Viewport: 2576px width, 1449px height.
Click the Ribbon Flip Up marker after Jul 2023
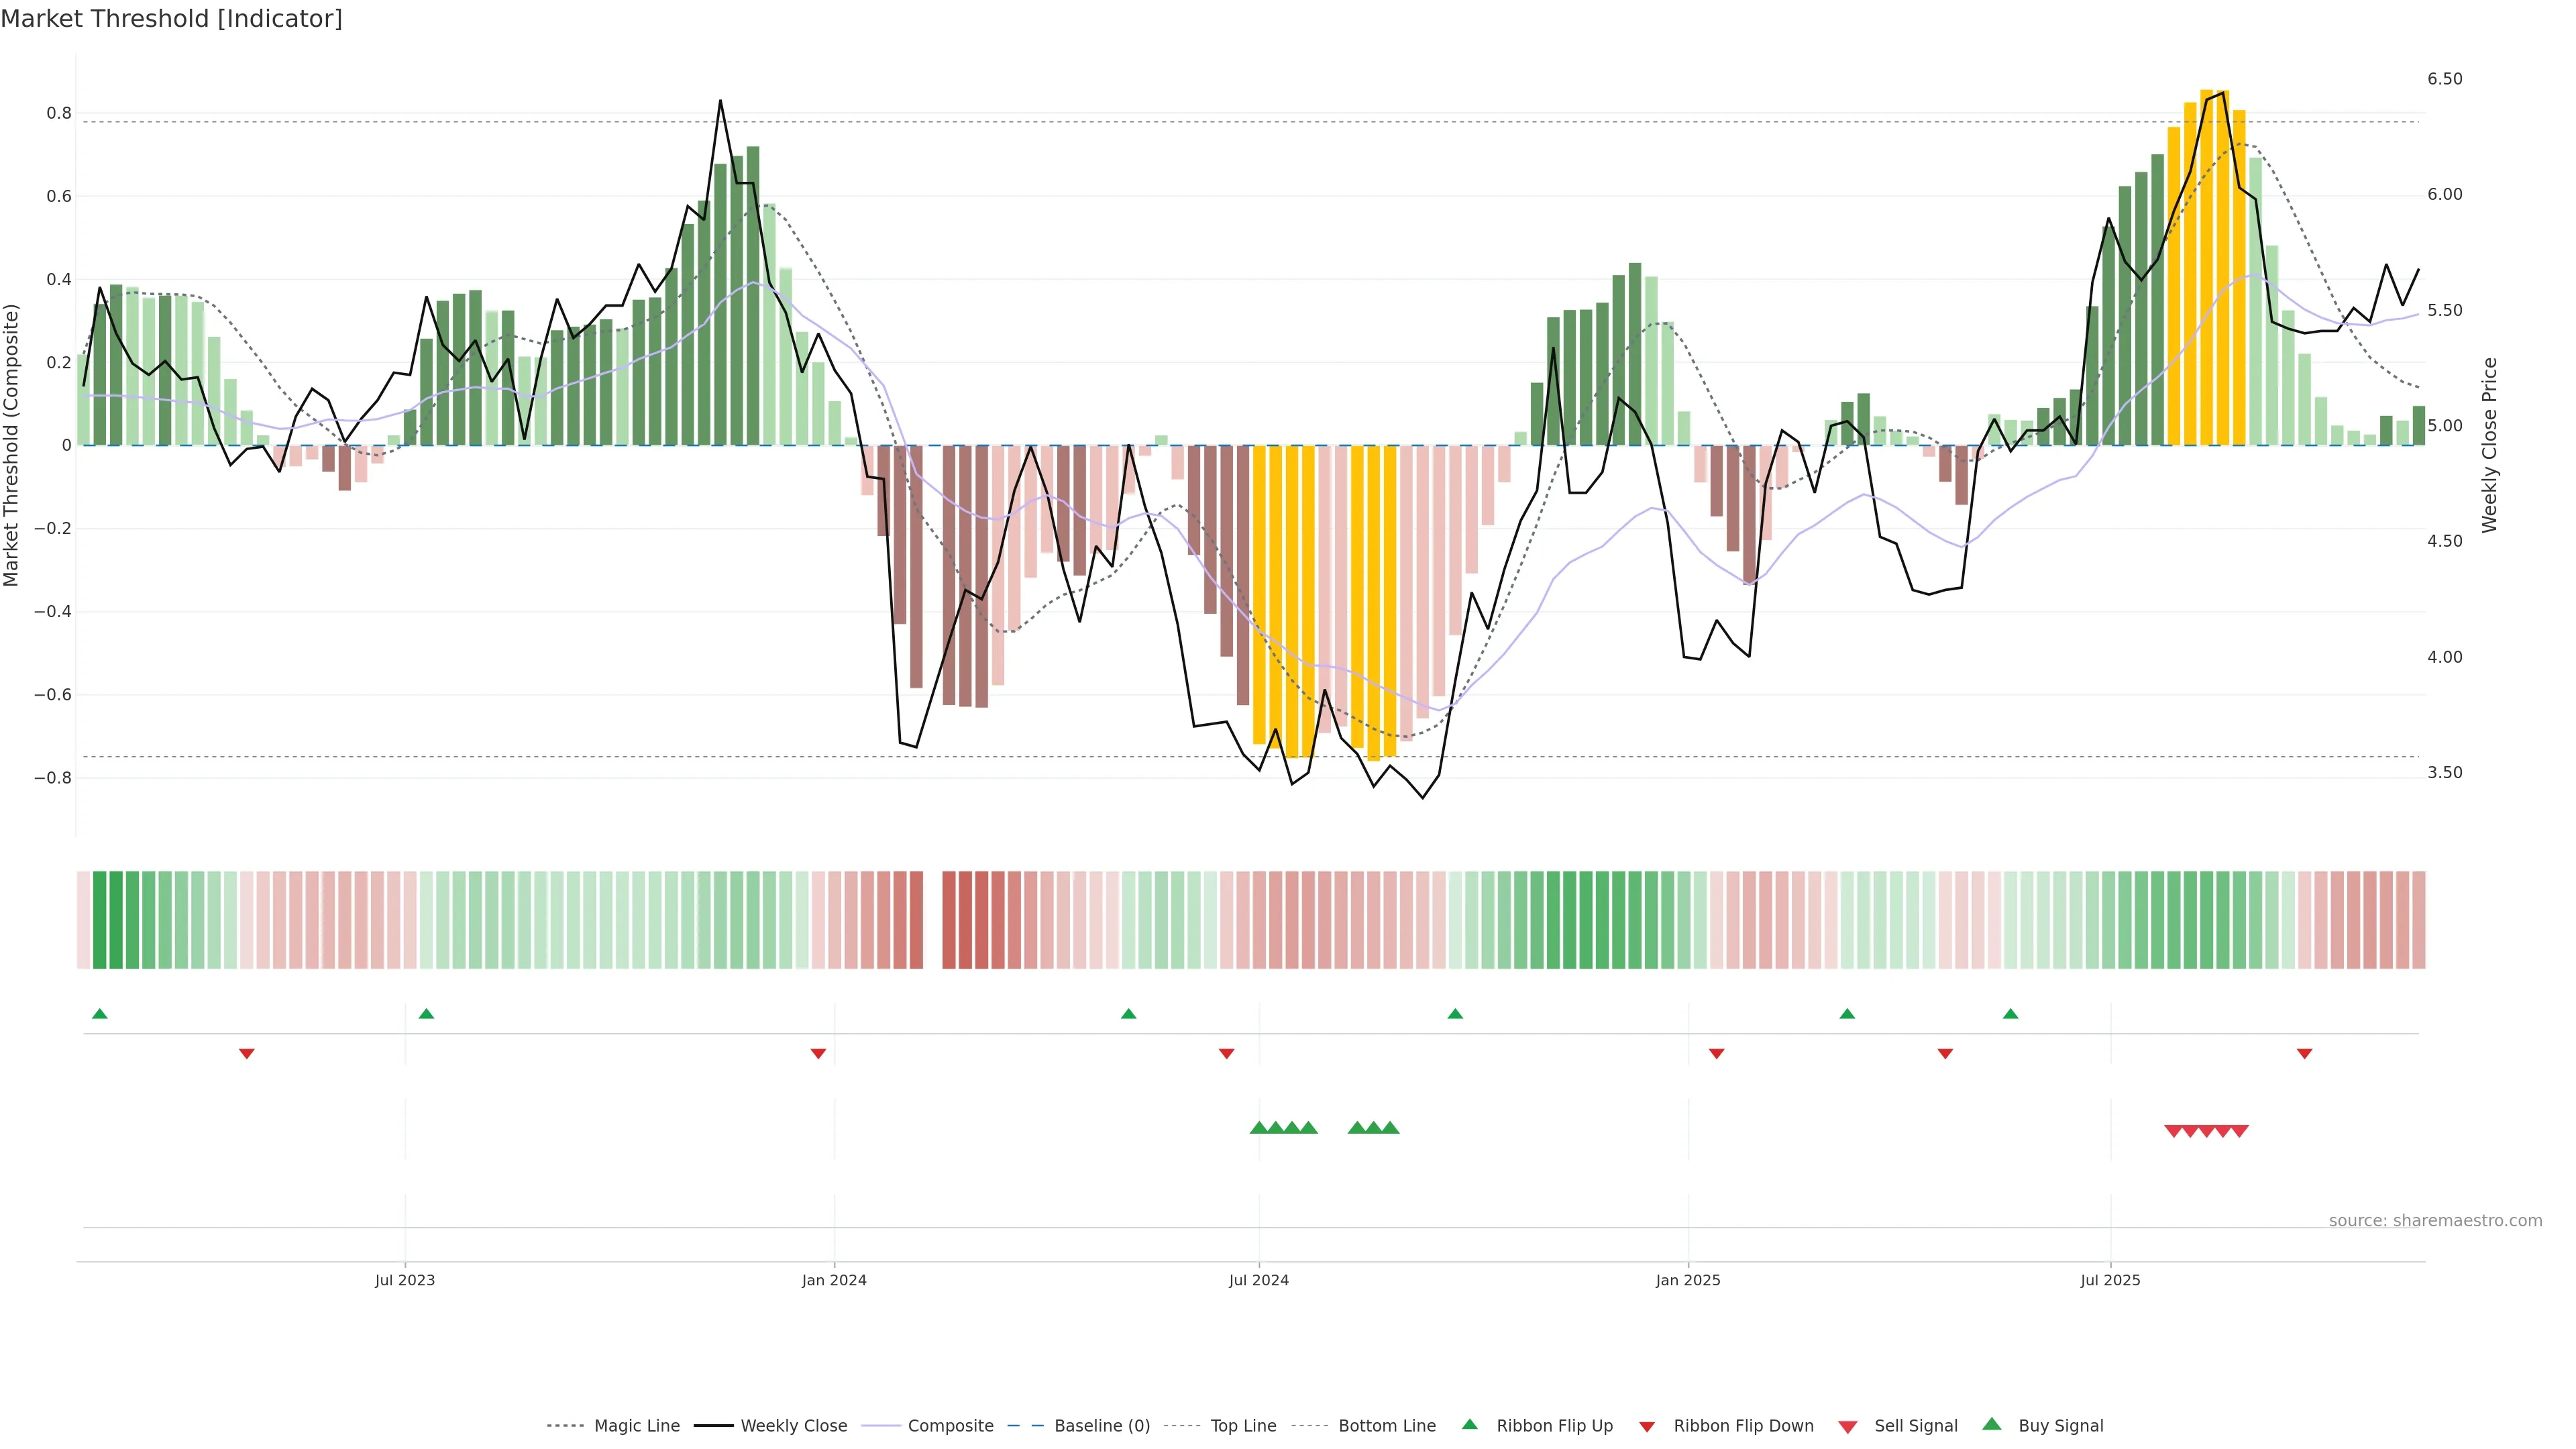pyautogui.click(x=426, y=1014)
